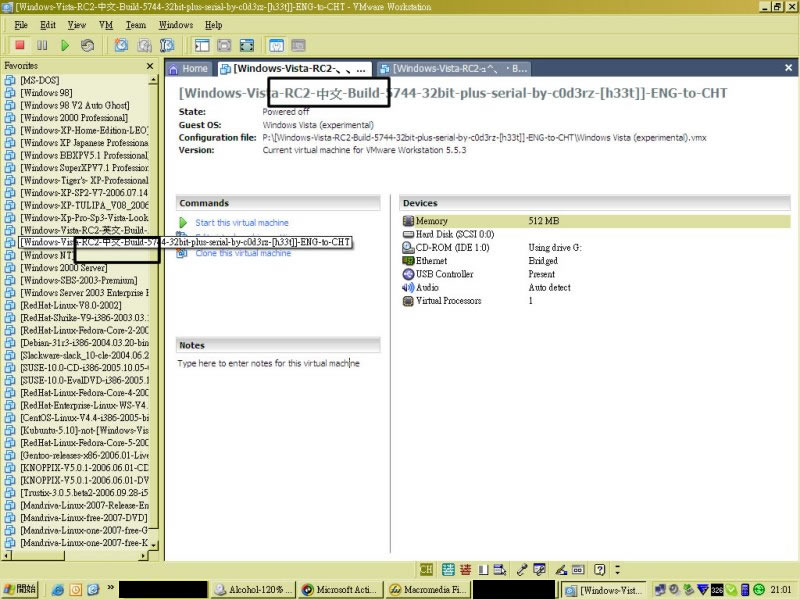Click the Summary view toolbar icon
The image size is (800, 600).
click(x=276, y=45)
